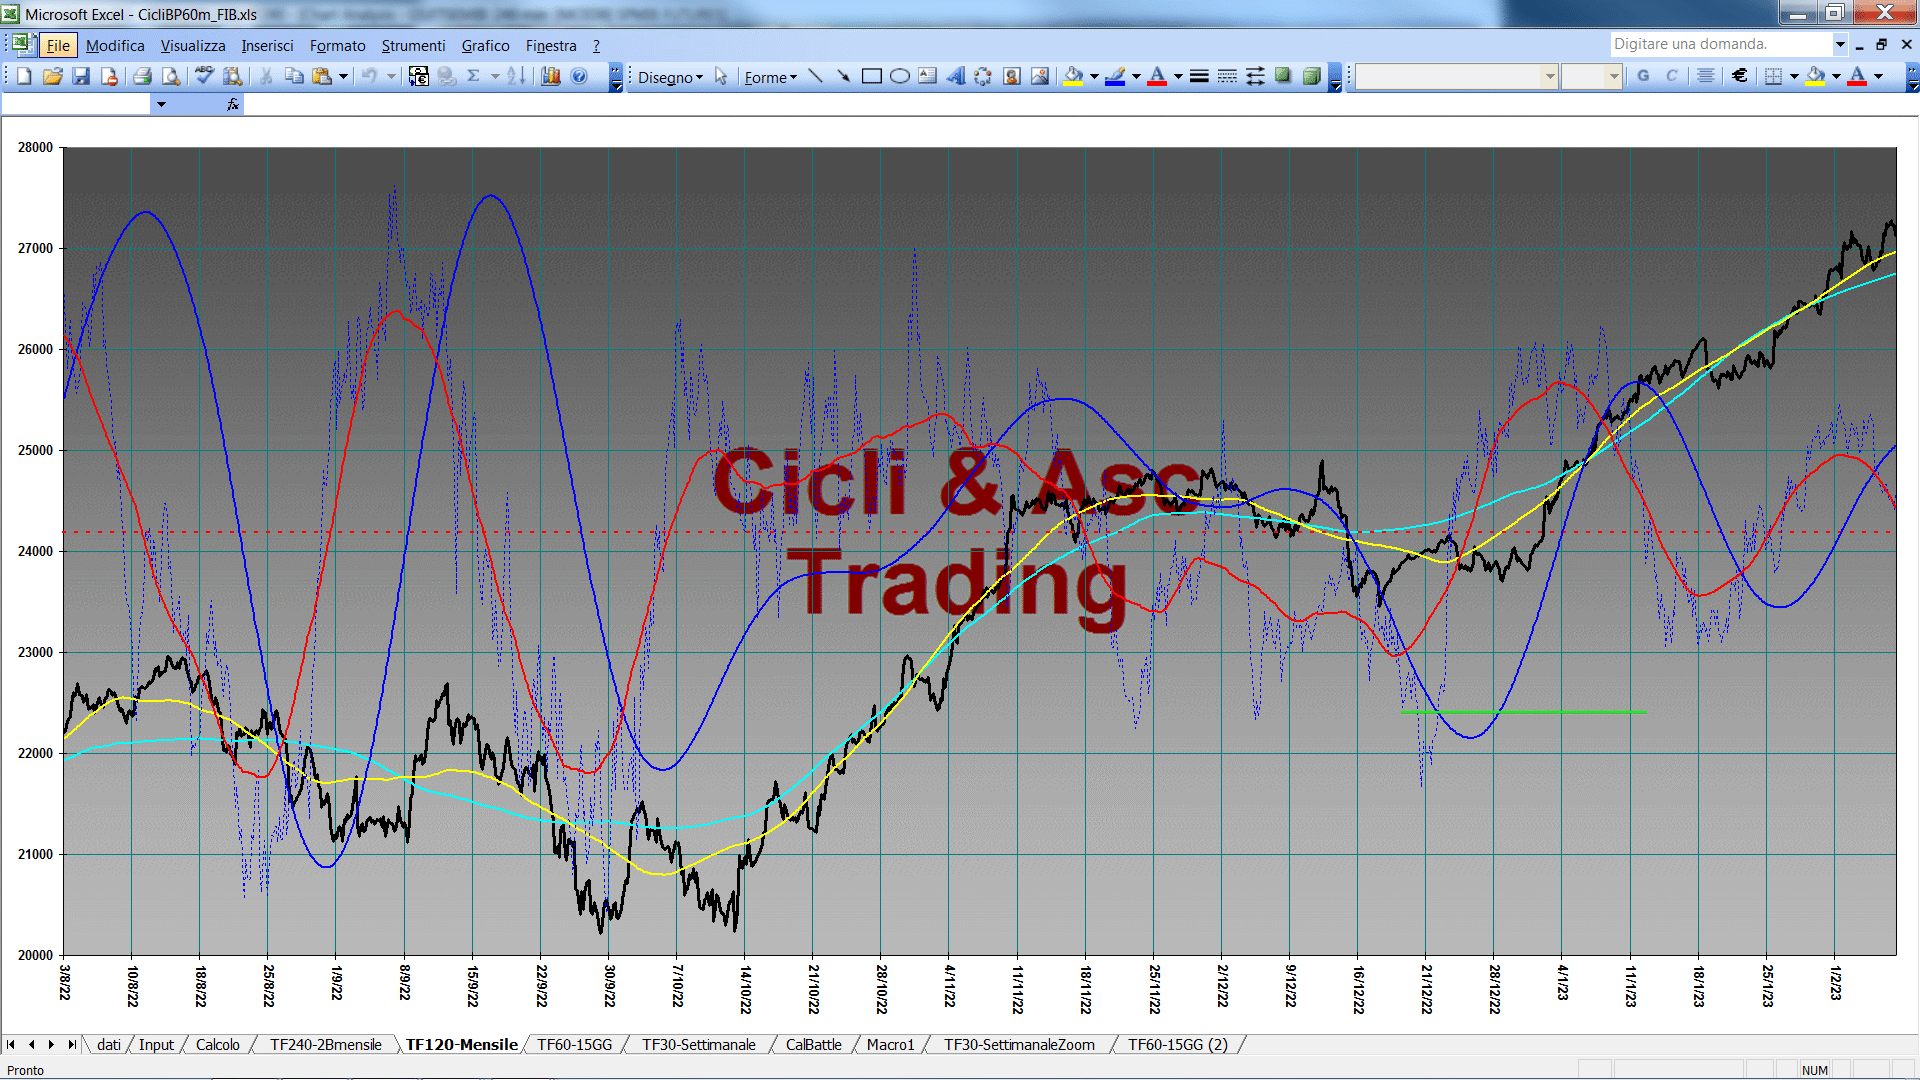
Task: Toggle the Shadow Style button
Action: click(x=1283, y=76)
